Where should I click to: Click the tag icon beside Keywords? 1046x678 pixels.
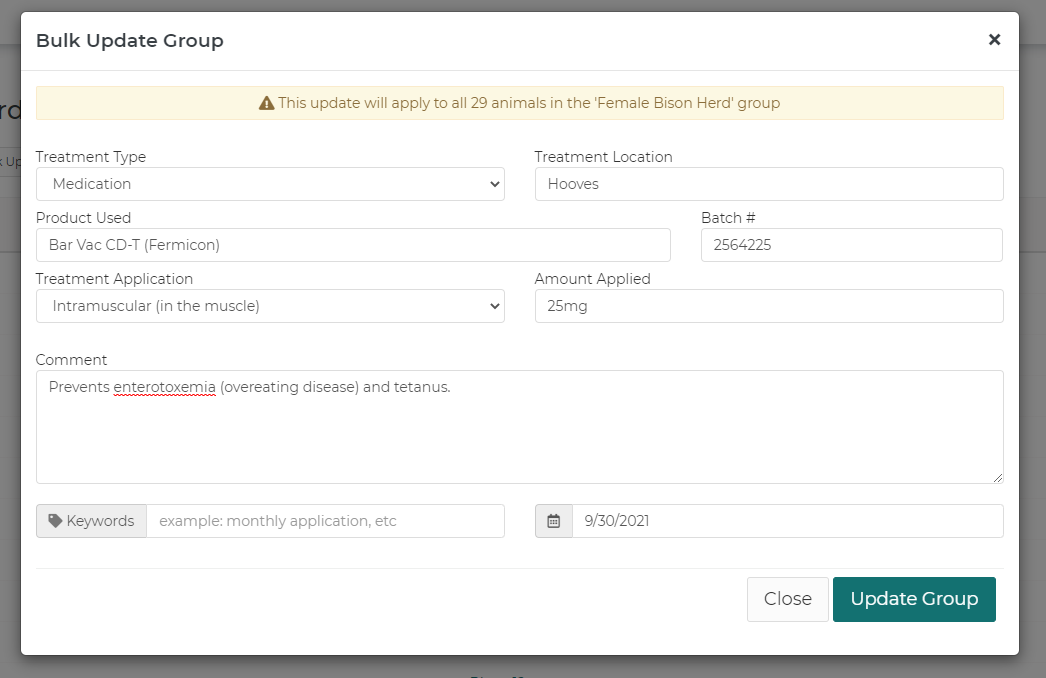[55, 521]
